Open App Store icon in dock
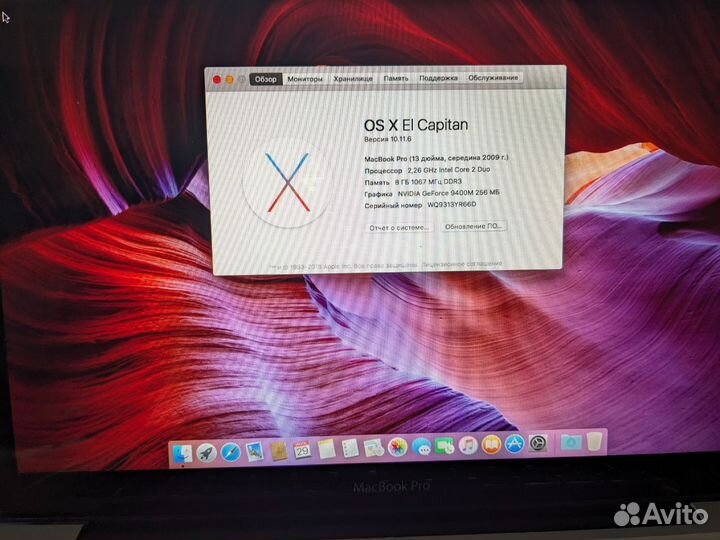 coord(514,444)
